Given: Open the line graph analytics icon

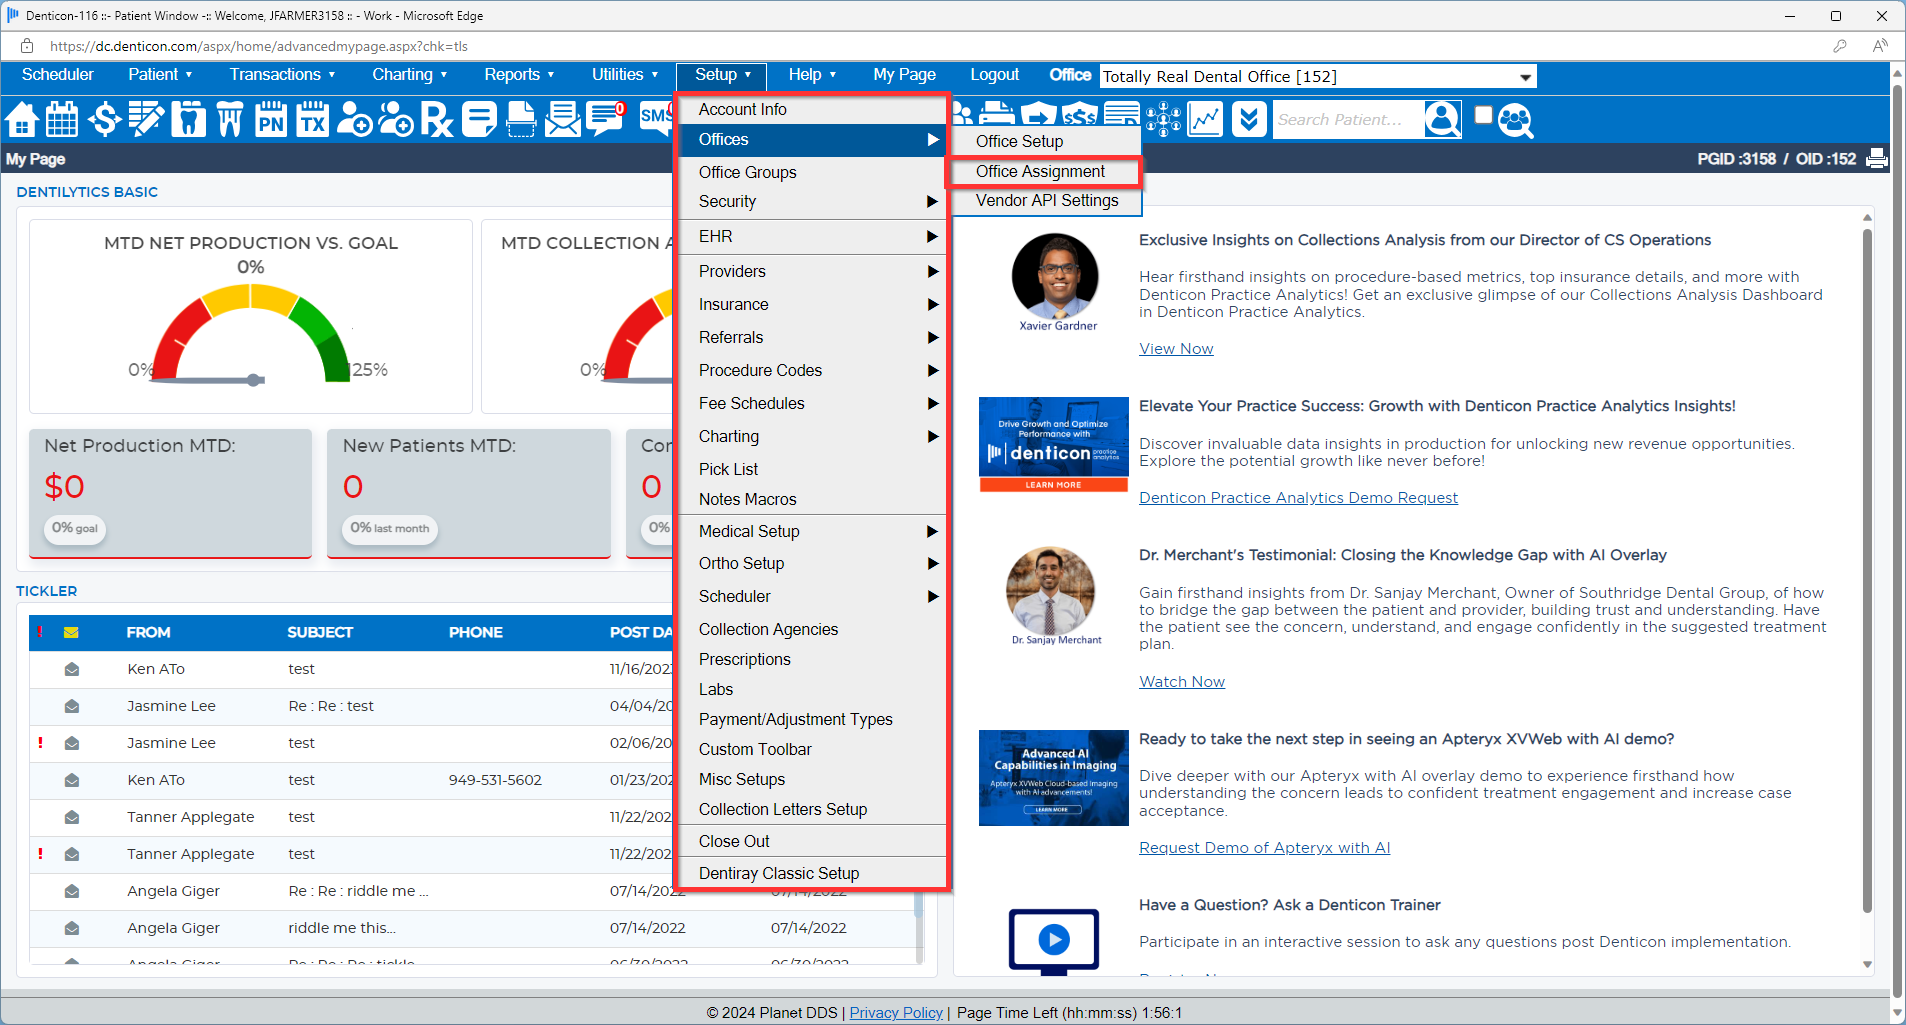Looking at the screenshot, I should [1205, 120].
